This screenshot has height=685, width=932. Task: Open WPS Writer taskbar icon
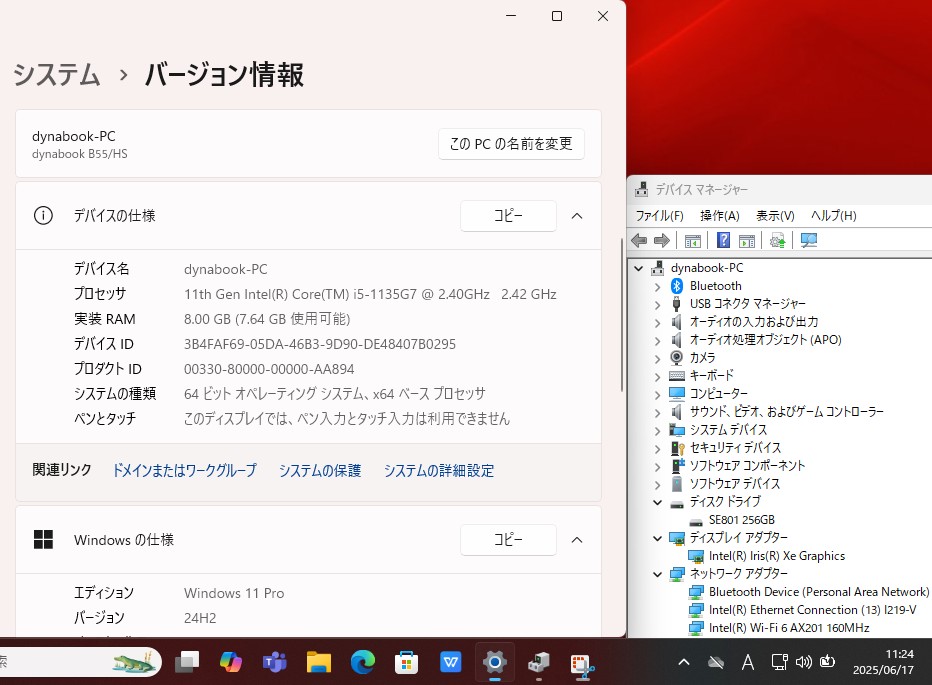pos(451,662)
